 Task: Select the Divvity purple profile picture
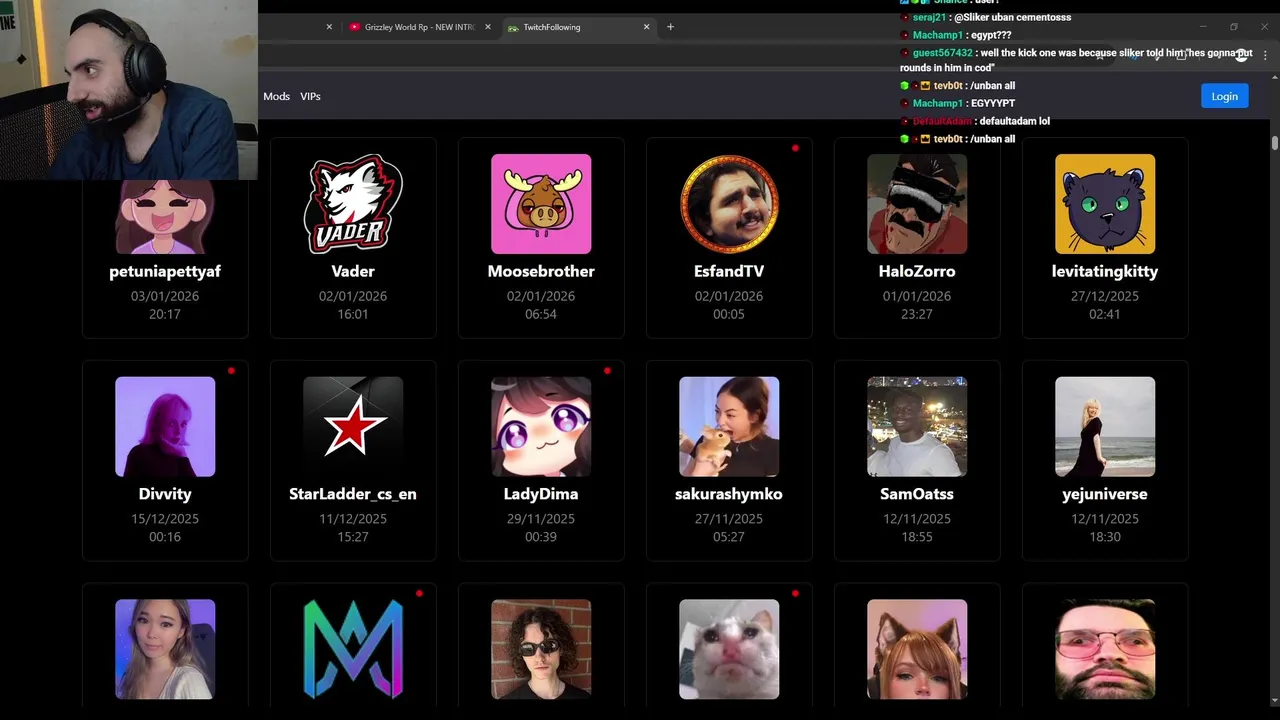click(165, 427)
